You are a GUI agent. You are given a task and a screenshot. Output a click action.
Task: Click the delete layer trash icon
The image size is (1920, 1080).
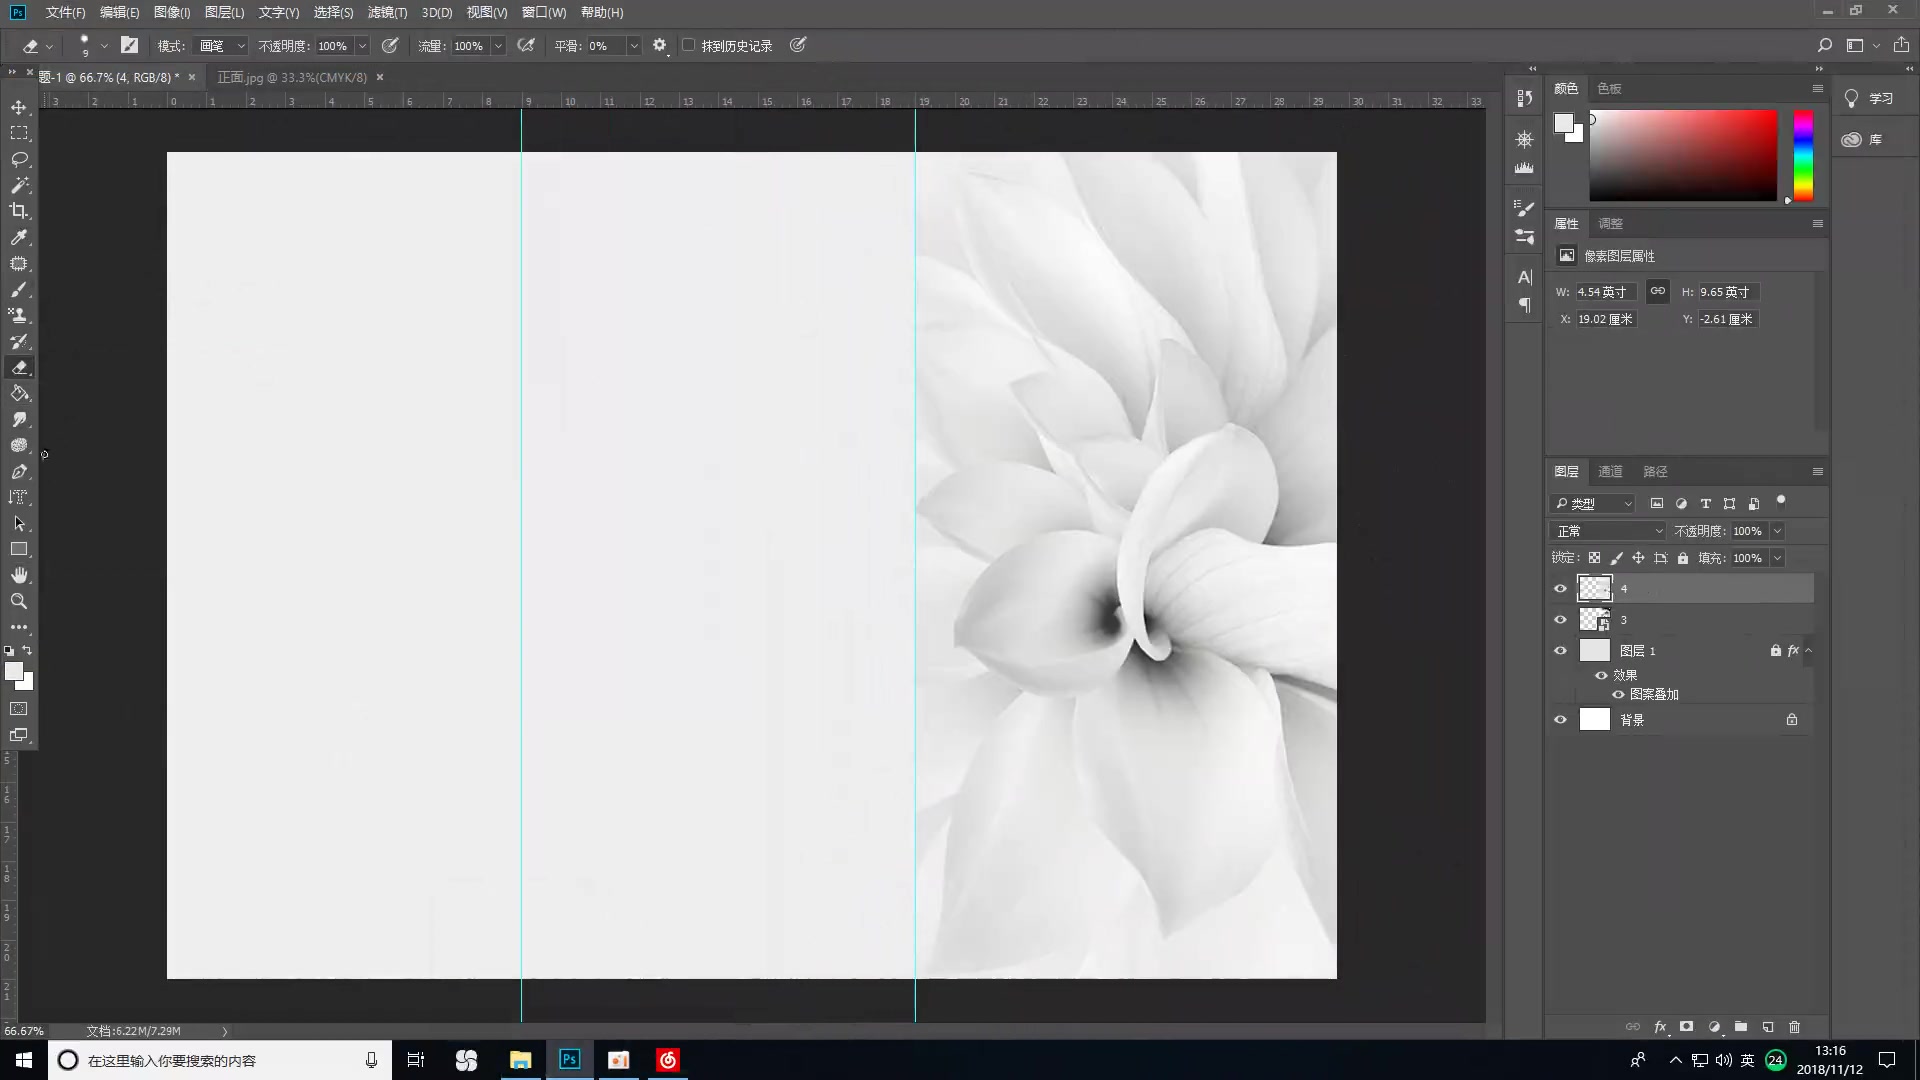tap(1794, 1027)
